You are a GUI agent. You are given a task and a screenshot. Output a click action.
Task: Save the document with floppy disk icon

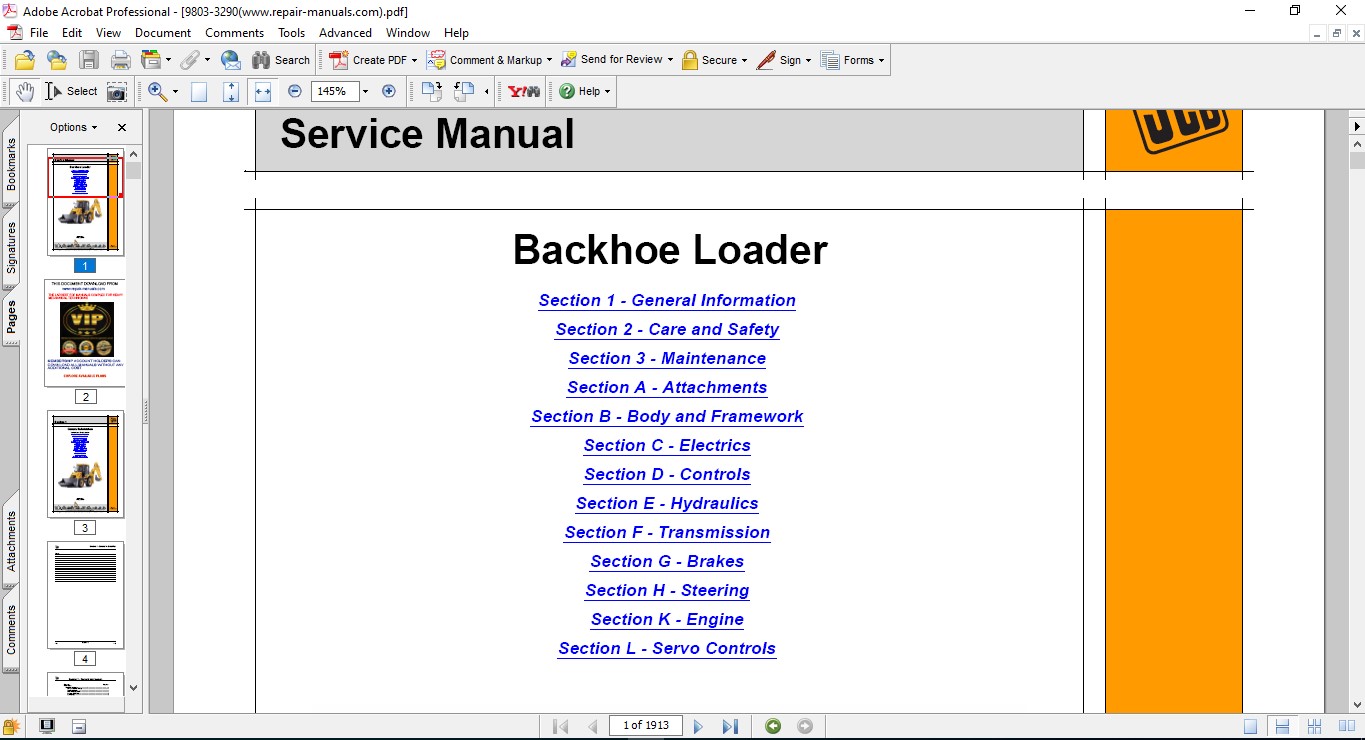point(89,60)
